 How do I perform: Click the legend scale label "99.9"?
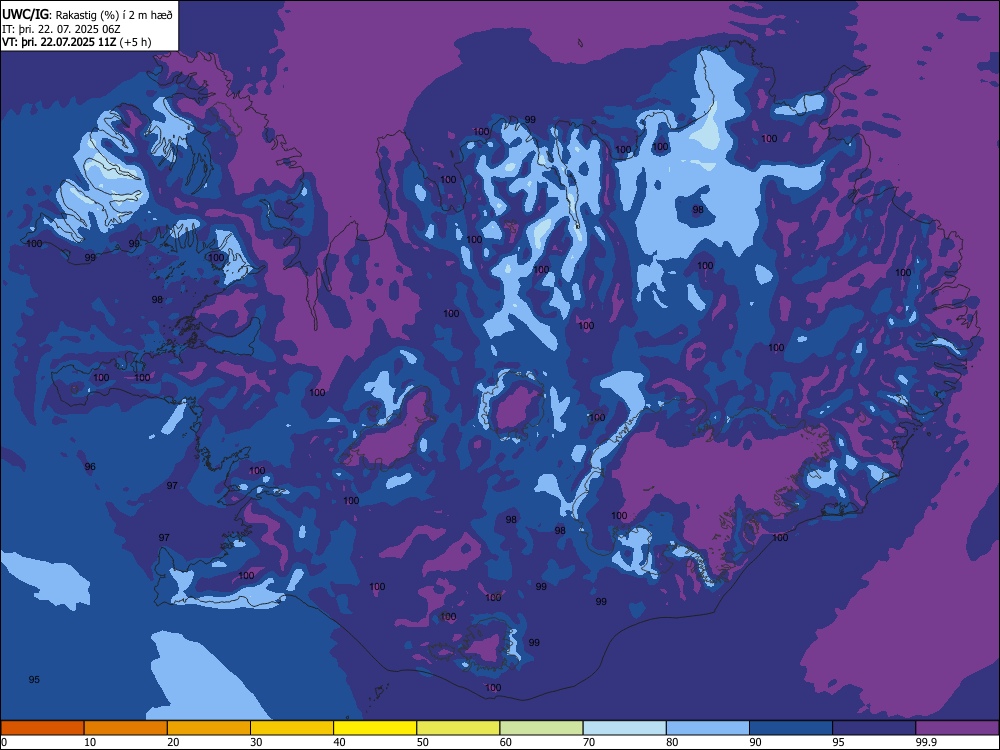click(x=926, y=742)
